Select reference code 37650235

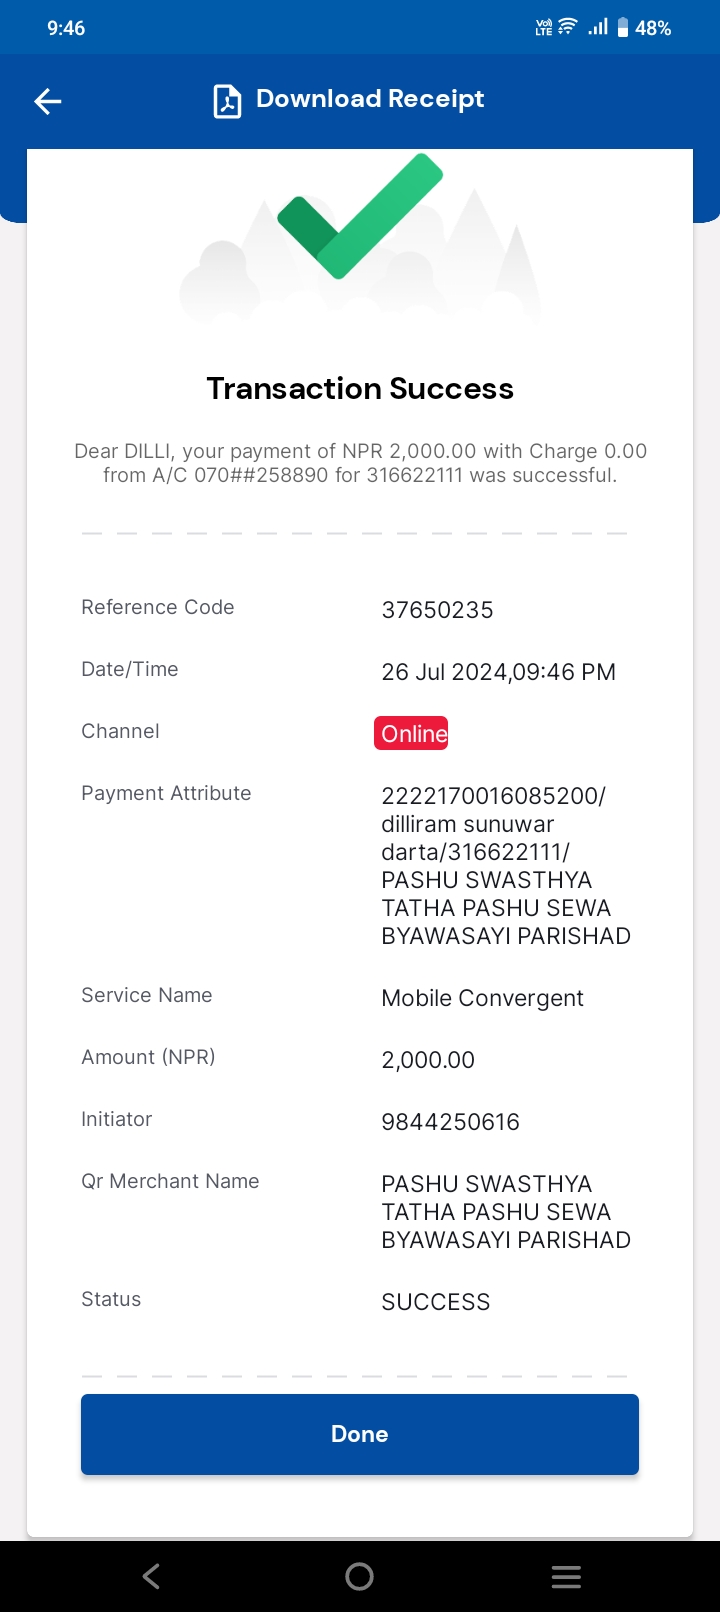pos(437,610)
